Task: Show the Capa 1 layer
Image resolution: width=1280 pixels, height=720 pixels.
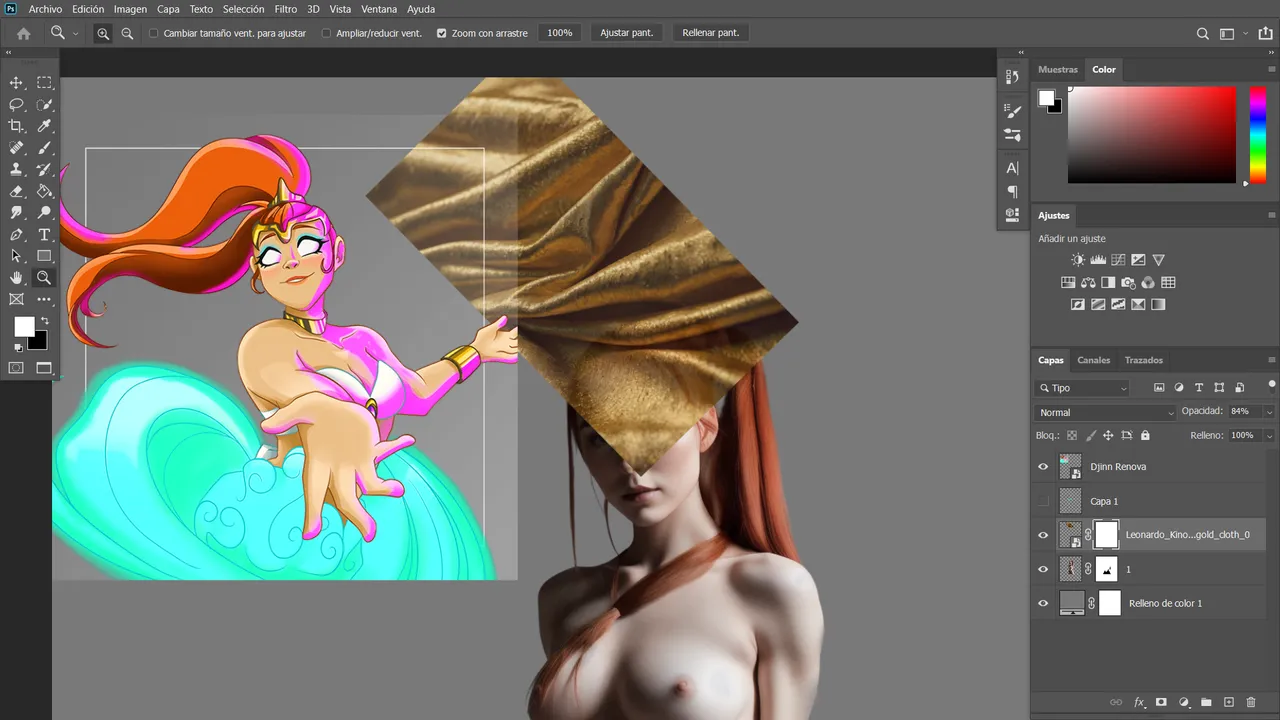Action: pyautogui.click(x=1043, y=501)
